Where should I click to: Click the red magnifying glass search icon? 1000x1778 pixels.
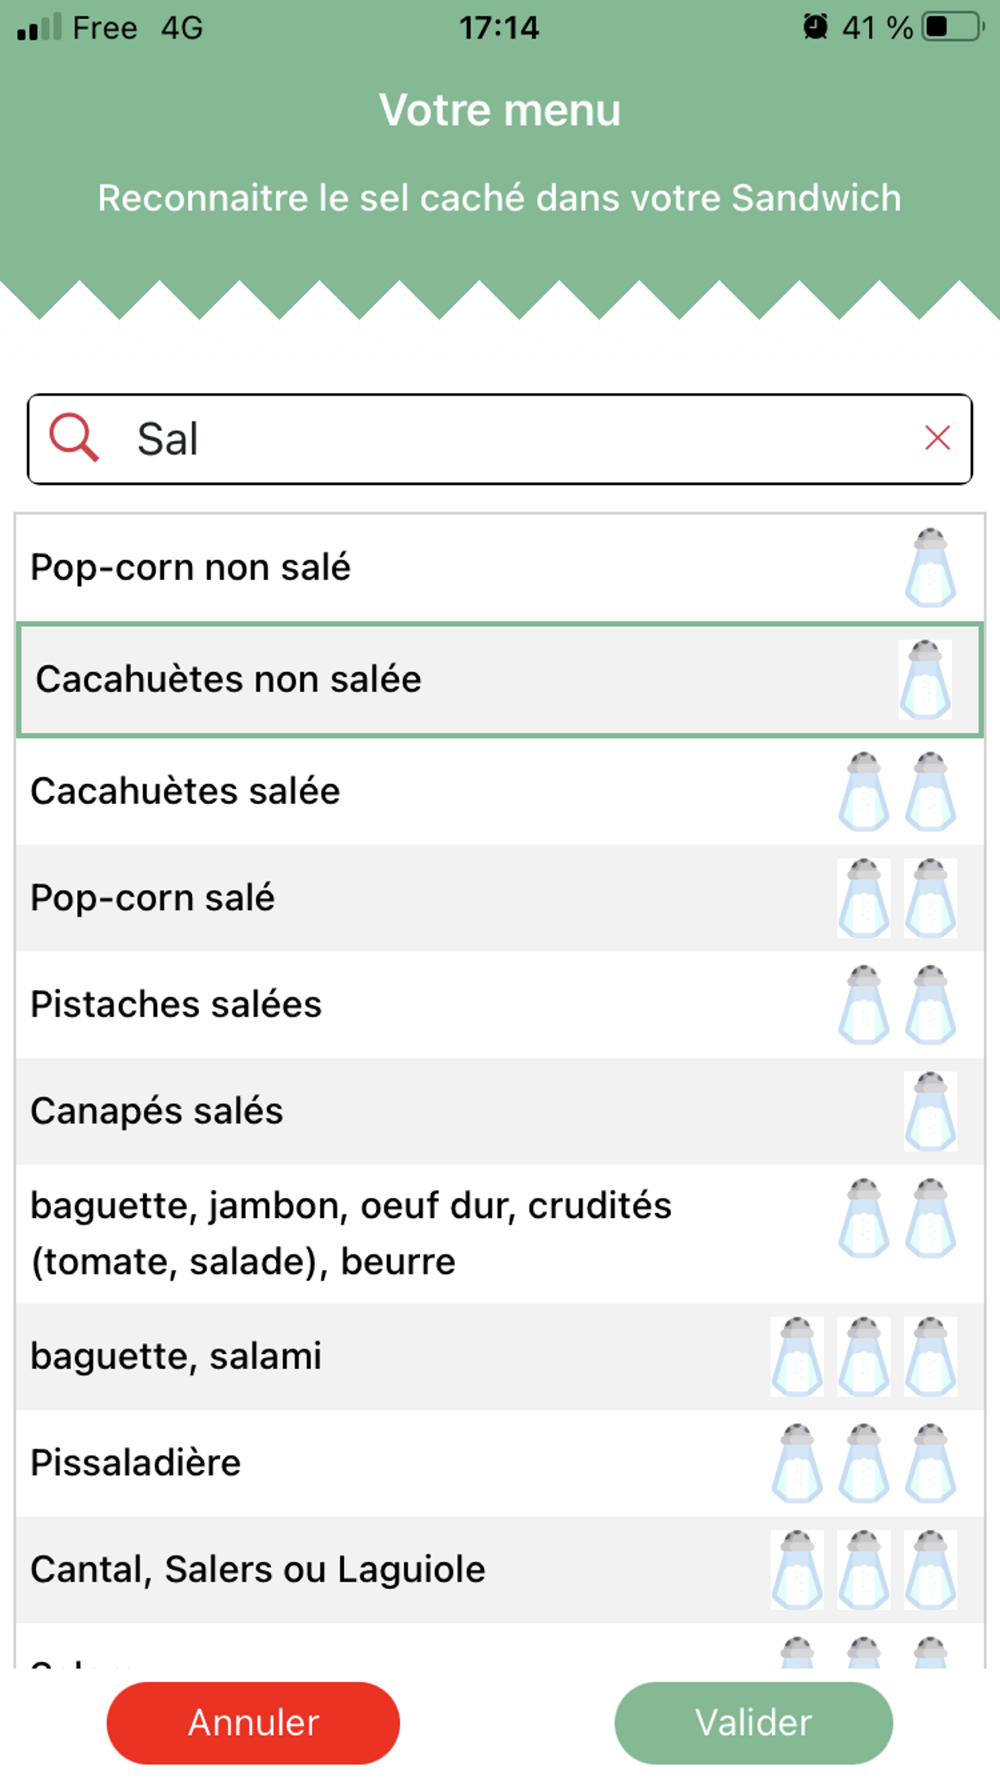coord(74,438)
